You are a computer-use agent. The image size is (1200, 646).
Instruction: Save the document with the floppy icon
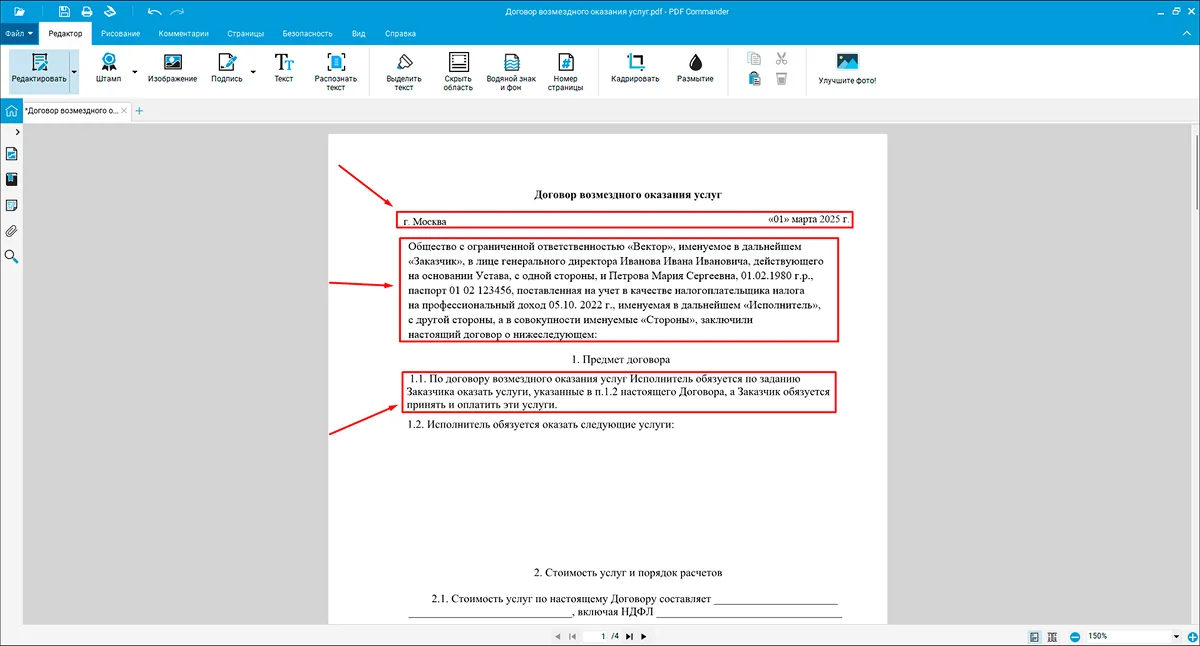point(65,11)
